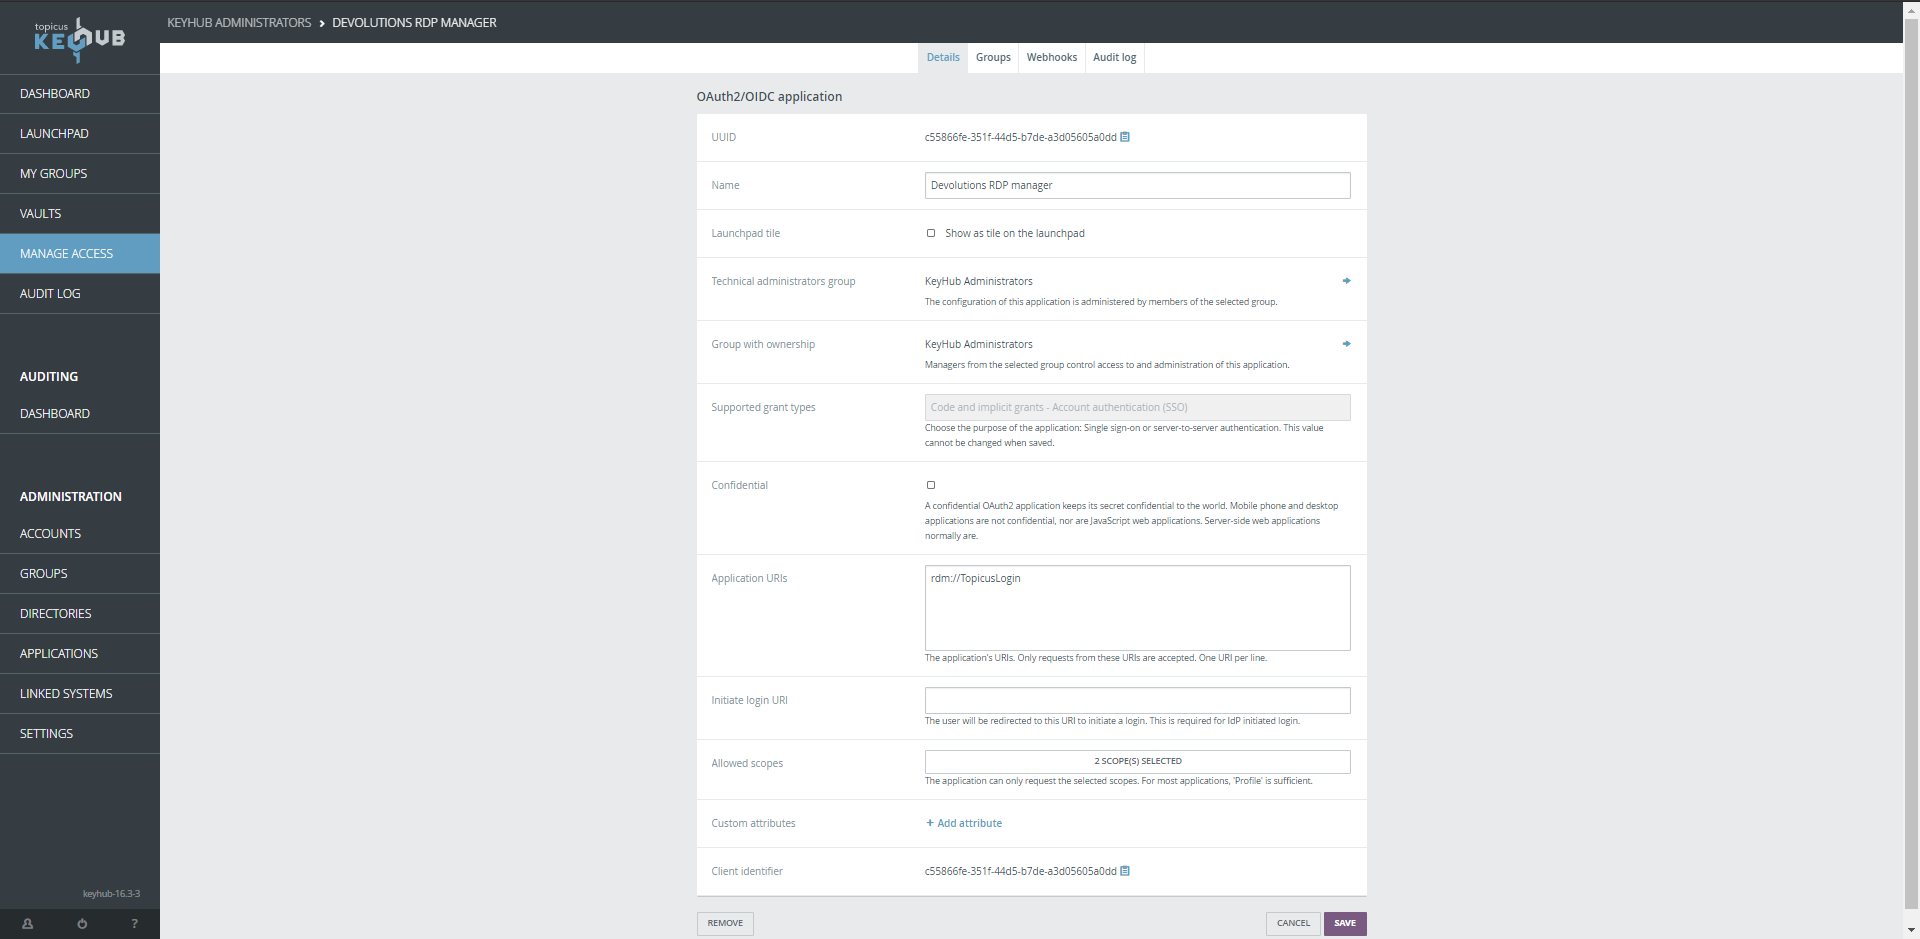Follow the arrow beside Group with ownership

1346,344
